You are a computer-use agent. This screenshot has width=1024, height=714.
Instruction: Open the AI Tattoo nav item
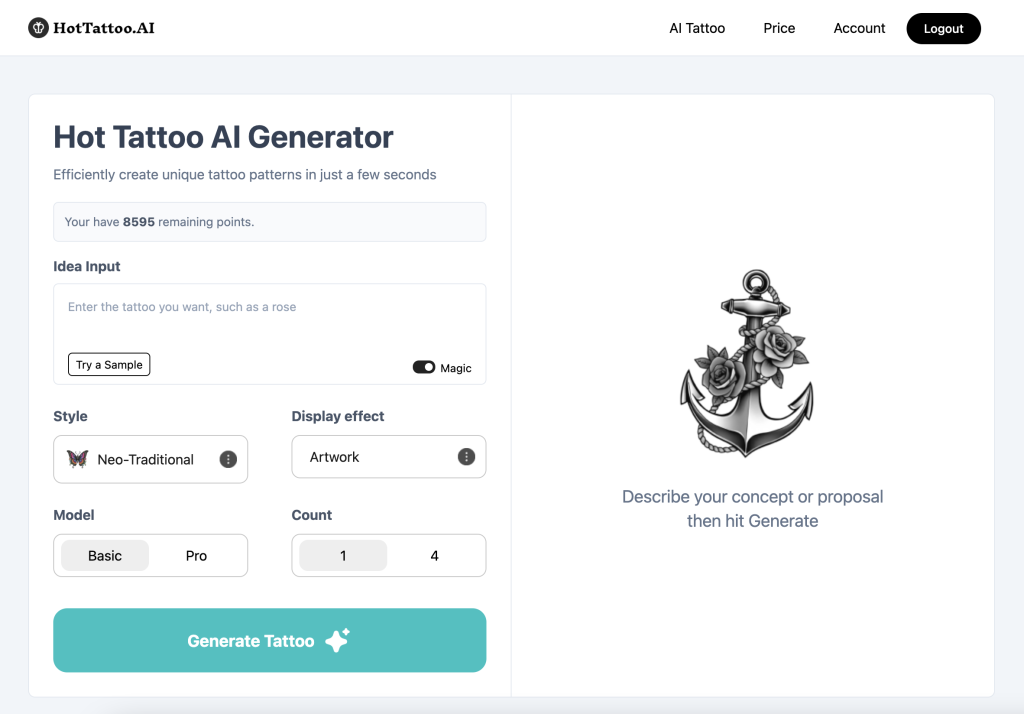(x=697, y=28)
